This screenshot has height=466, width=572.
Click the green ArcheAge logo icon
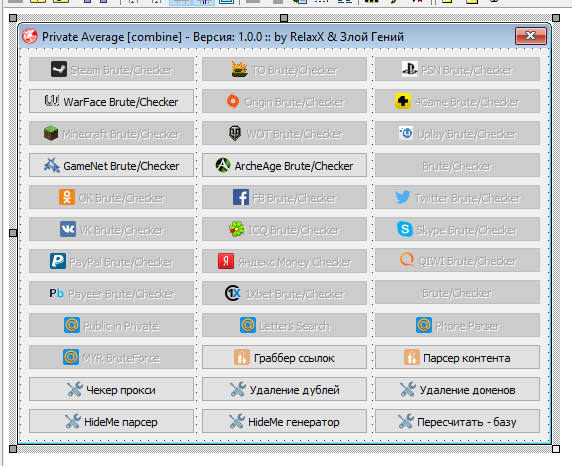tap(223, 165)
